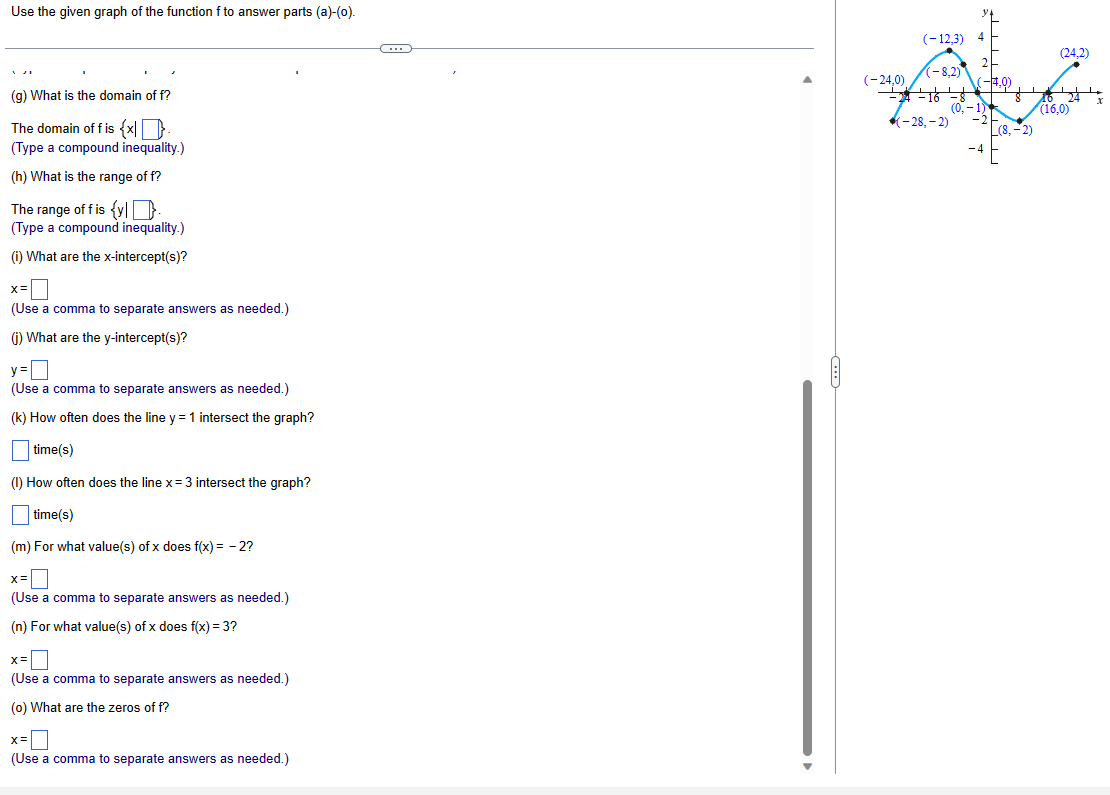Select the x-intercepts answer box in part (i)
This screenshot has width=1110, height=795.
point(37,288)
